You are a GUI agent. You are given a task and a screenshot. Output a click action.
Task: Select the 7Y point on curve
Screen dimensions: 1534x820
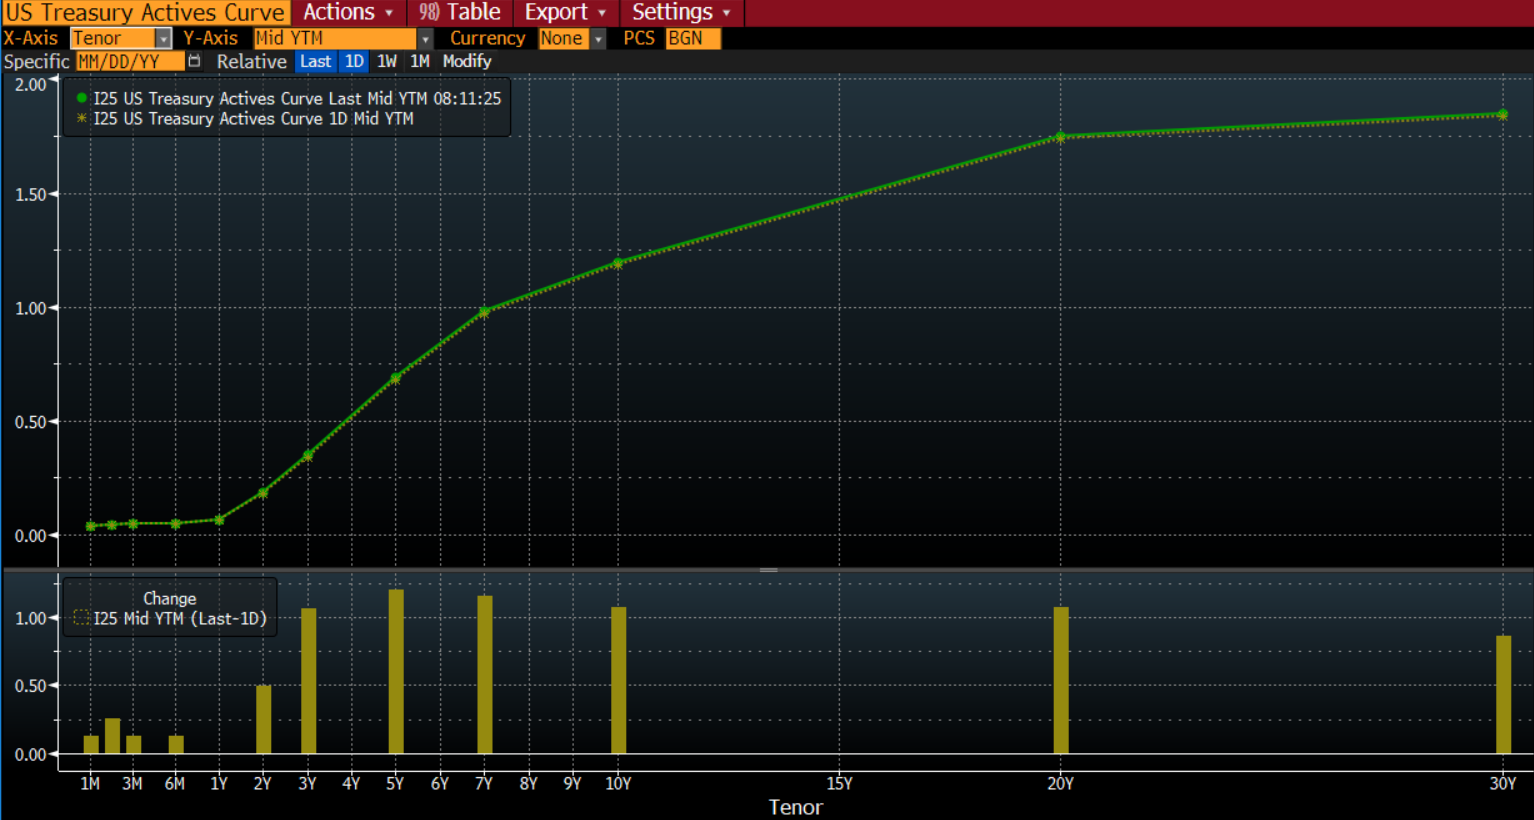coord(485,312)
